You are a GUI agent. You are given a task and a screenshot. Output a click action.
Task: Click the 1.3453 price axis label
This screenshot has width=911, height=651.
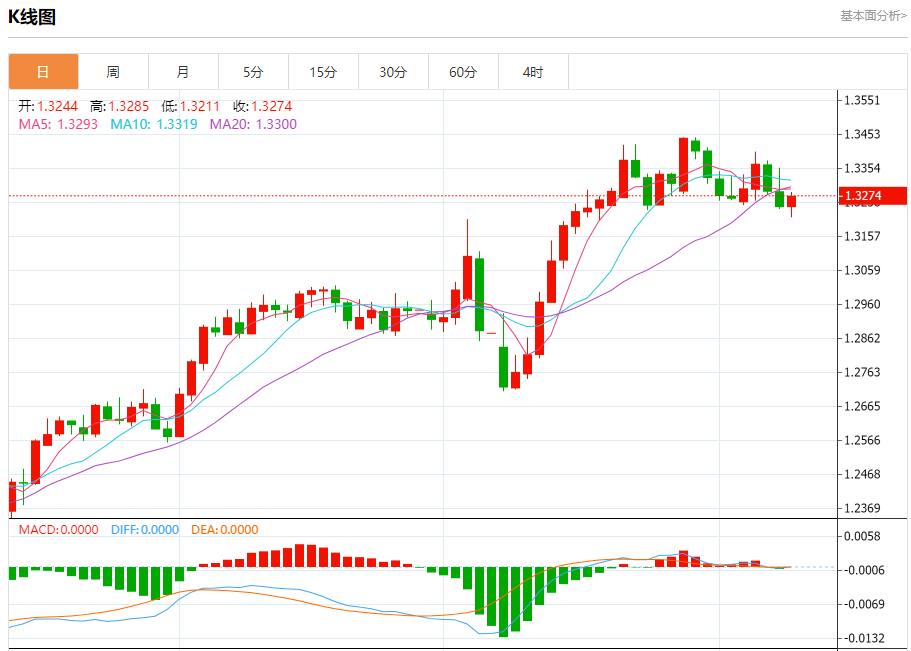862,134
